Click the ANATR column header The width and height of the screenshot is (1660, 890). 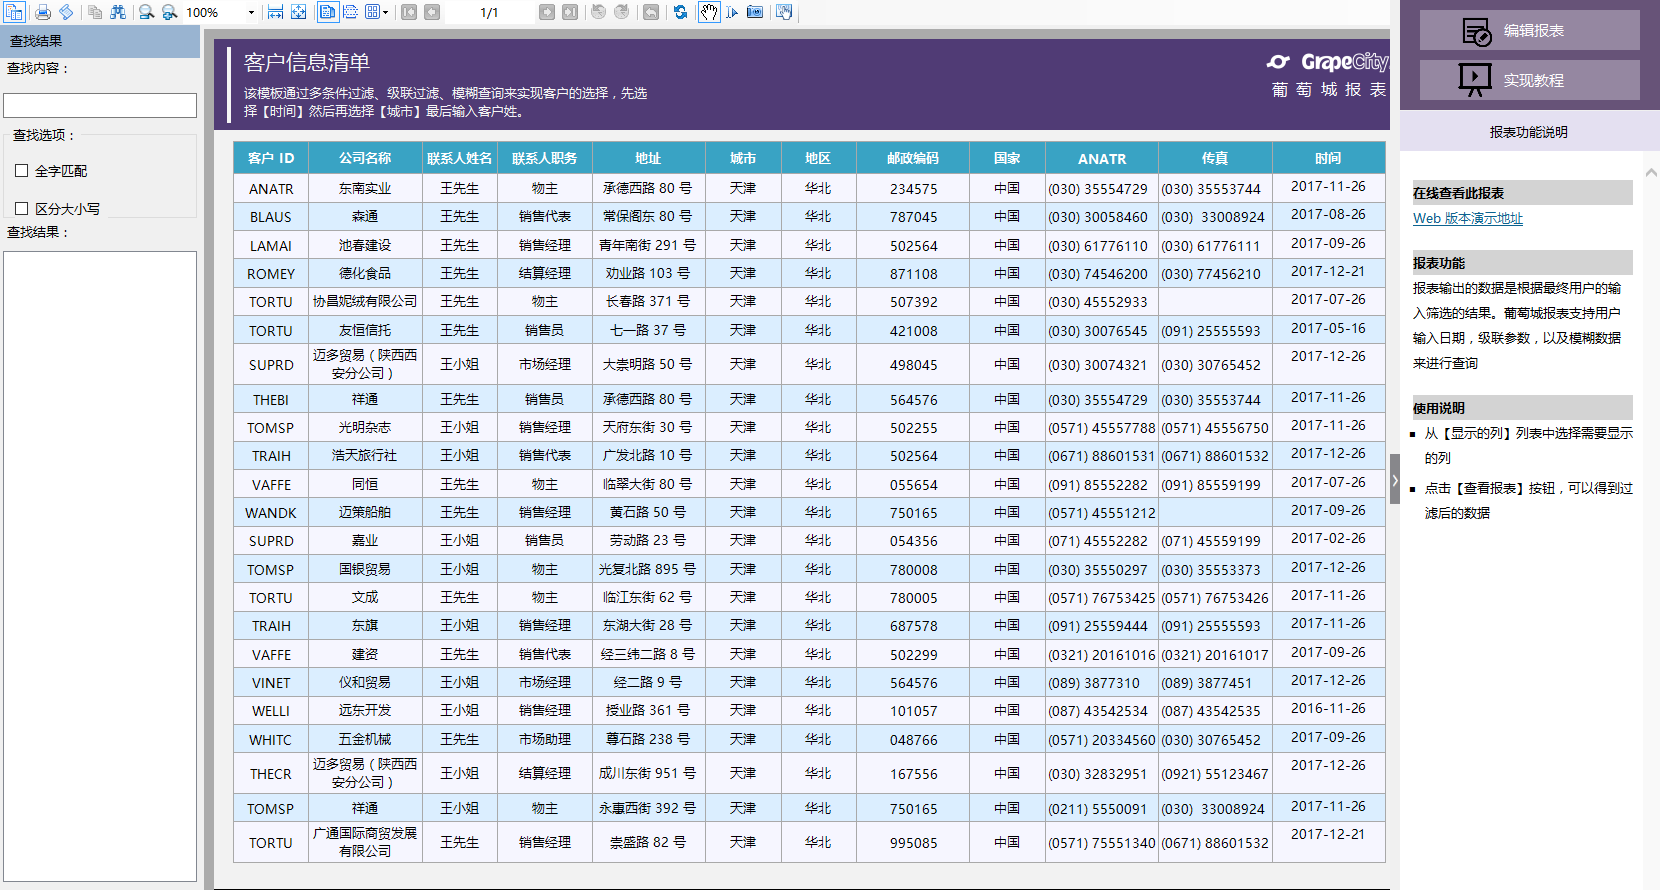point(1102,158)
